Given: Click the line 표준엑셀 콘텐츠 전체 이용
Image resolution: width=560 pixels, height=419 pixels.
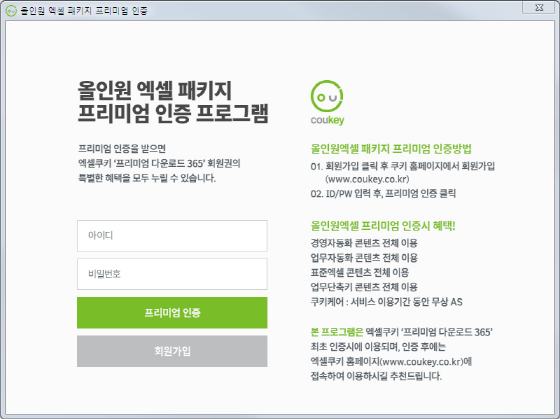Looking at the screenshot, I should pyautogui.click(x=360, y=273).
